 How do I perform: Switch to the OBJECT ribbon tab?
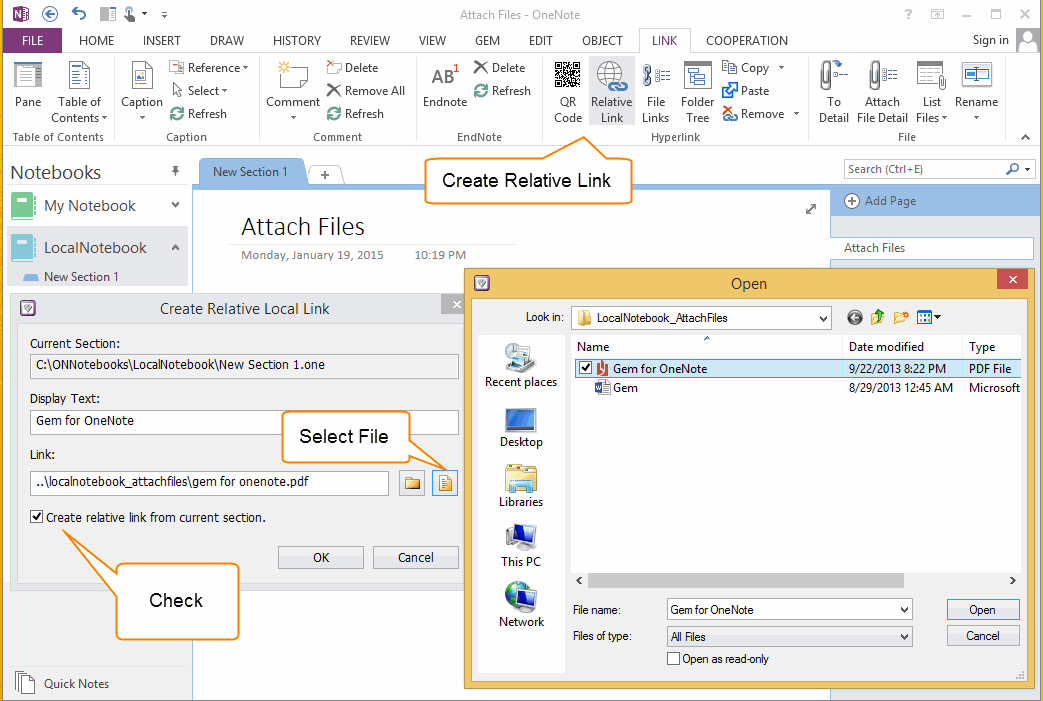tap(602, 41)
